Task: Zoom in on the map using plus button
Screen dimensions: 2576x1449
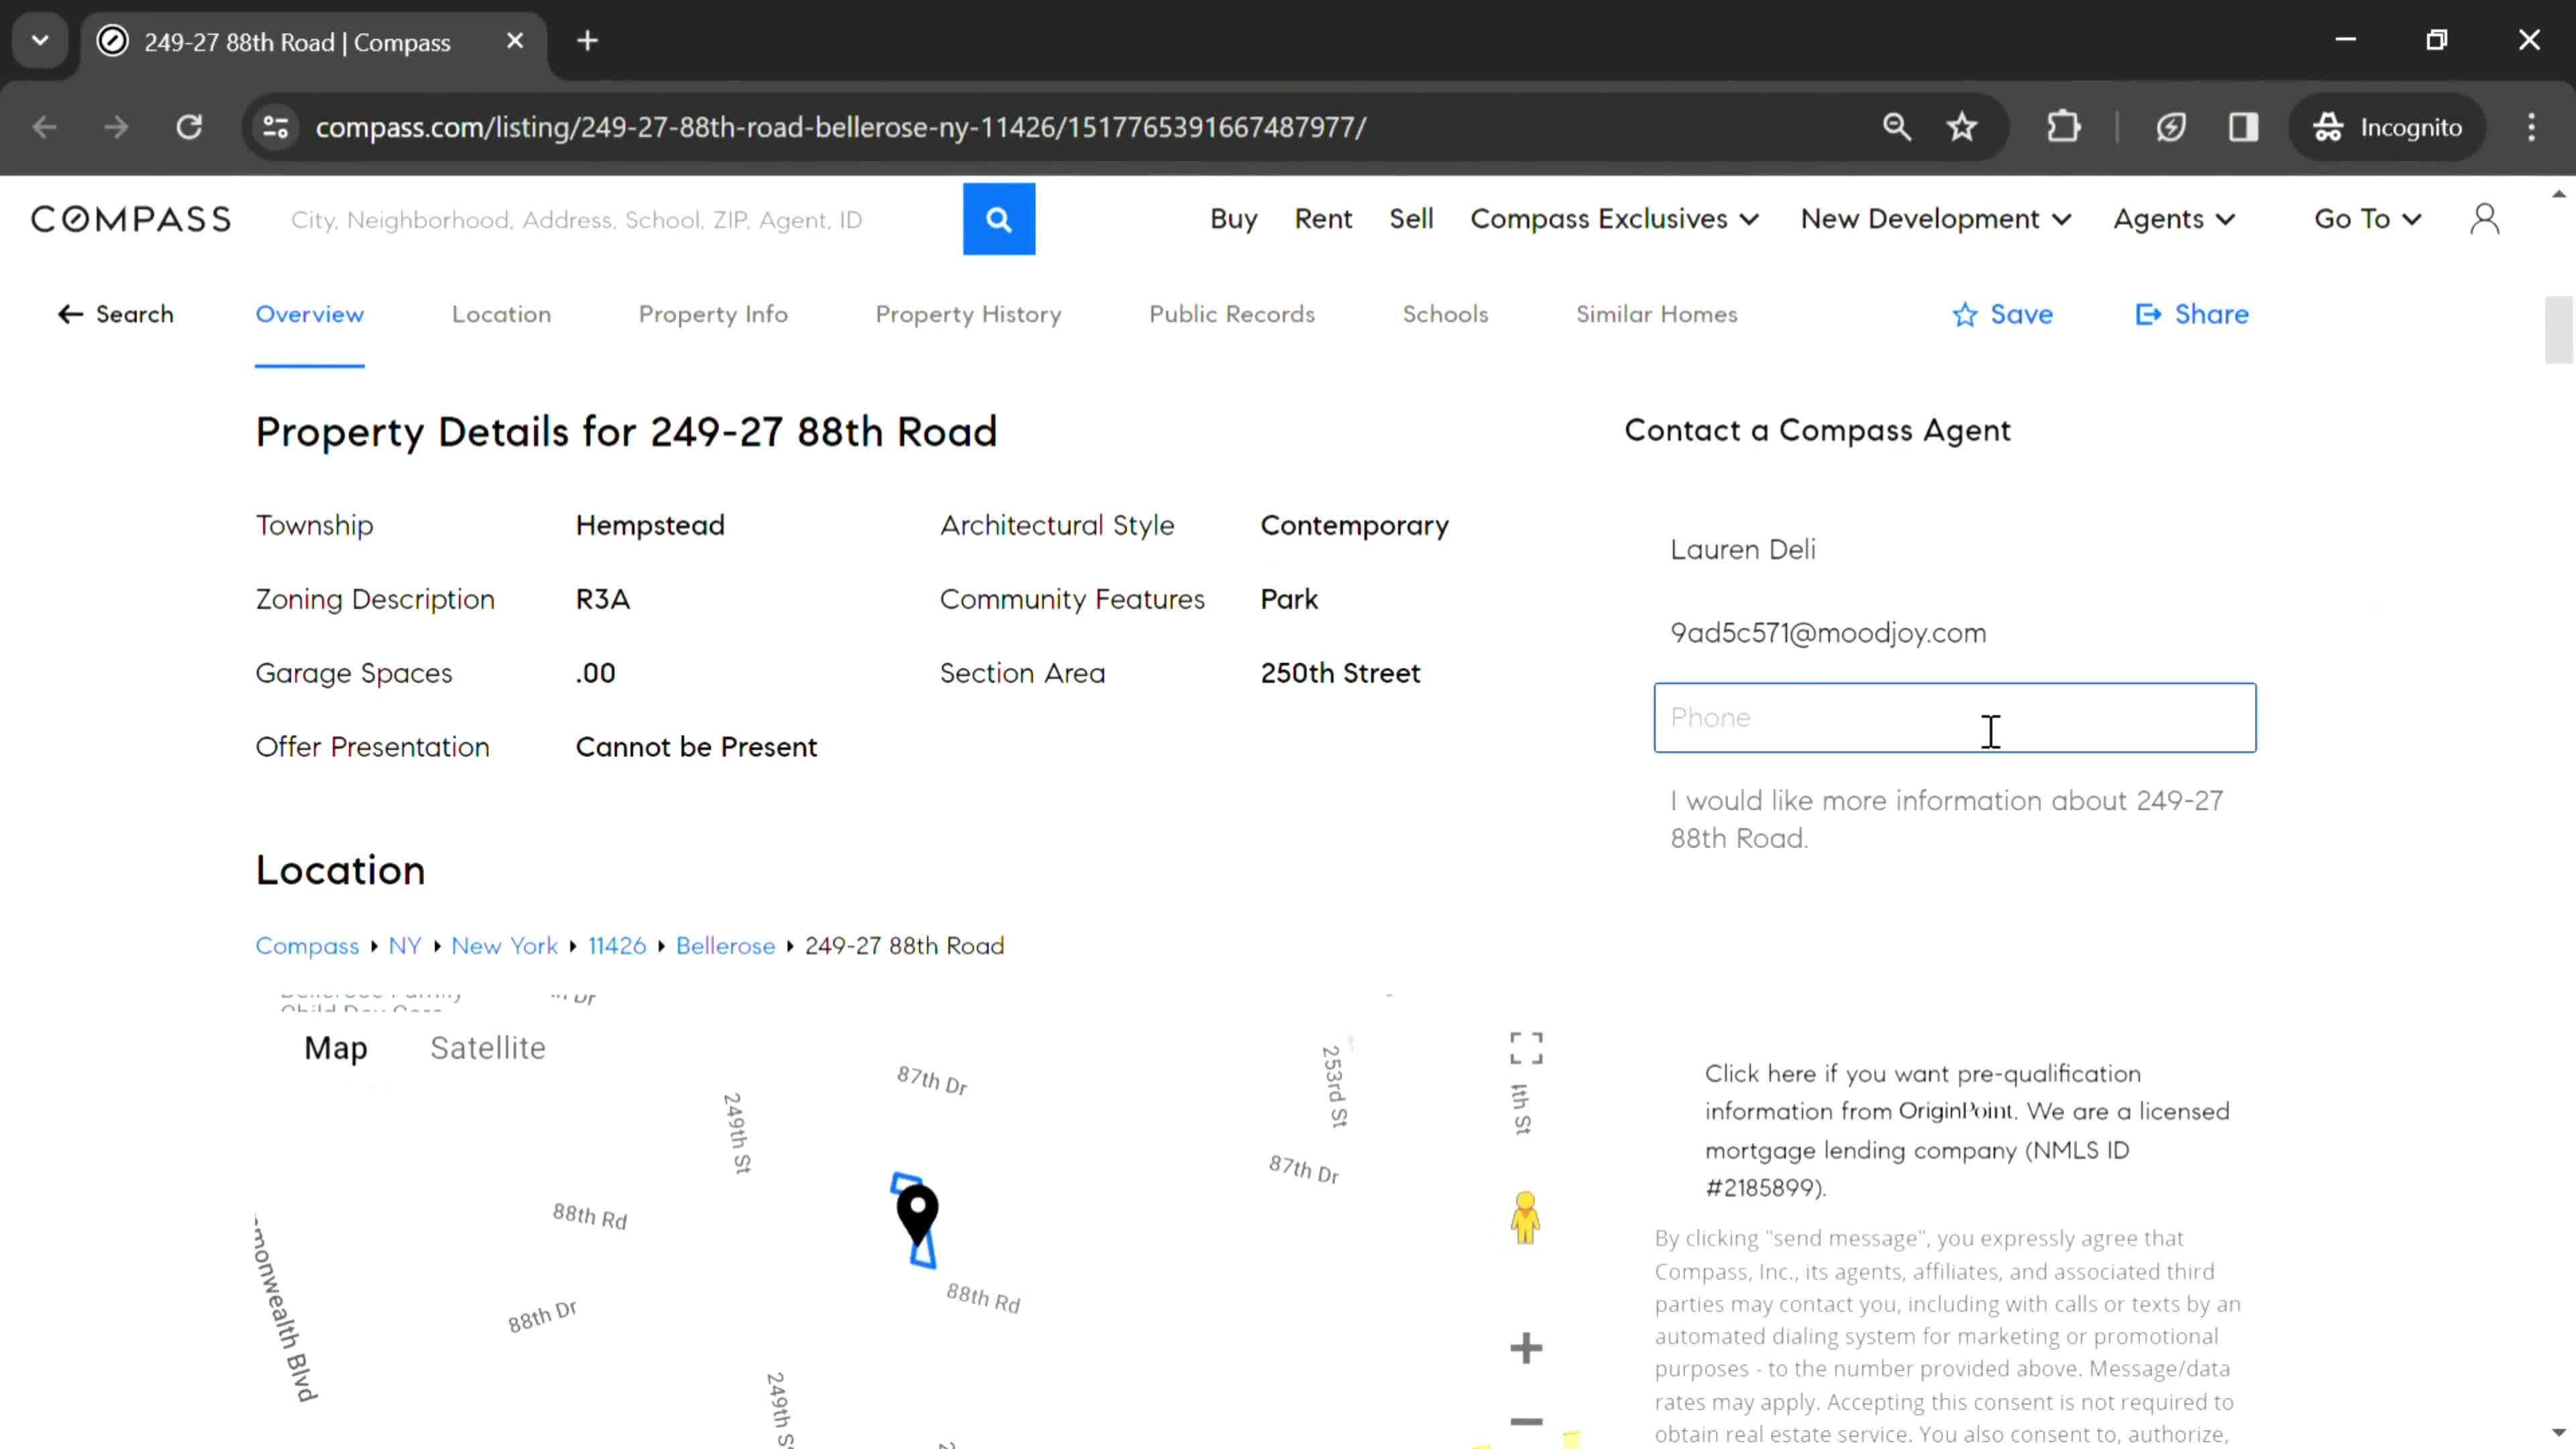Action: tap(1525, 1350)
